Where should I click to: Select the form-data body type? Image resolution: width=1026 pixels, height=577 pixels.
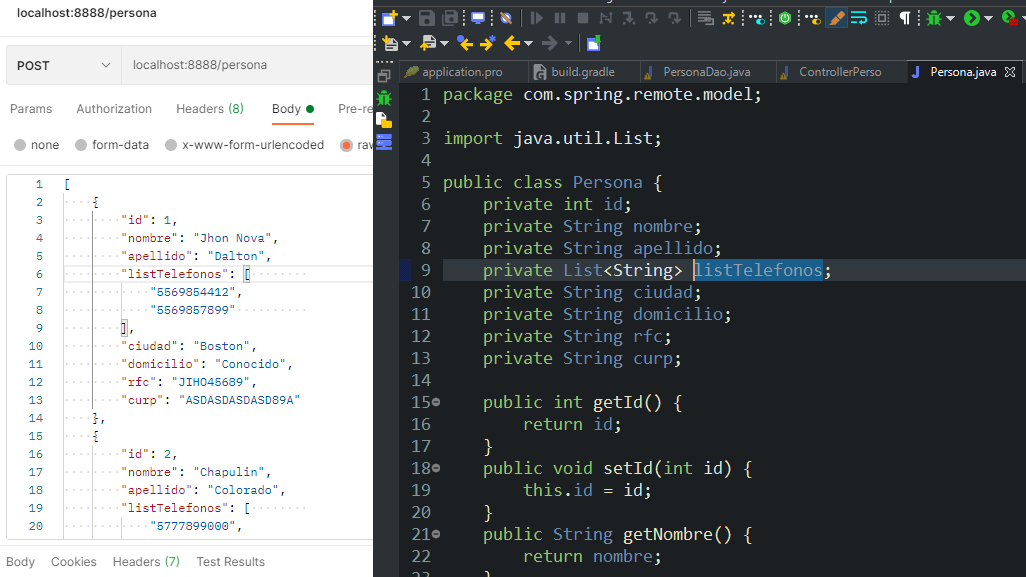(x=112, y=144)
